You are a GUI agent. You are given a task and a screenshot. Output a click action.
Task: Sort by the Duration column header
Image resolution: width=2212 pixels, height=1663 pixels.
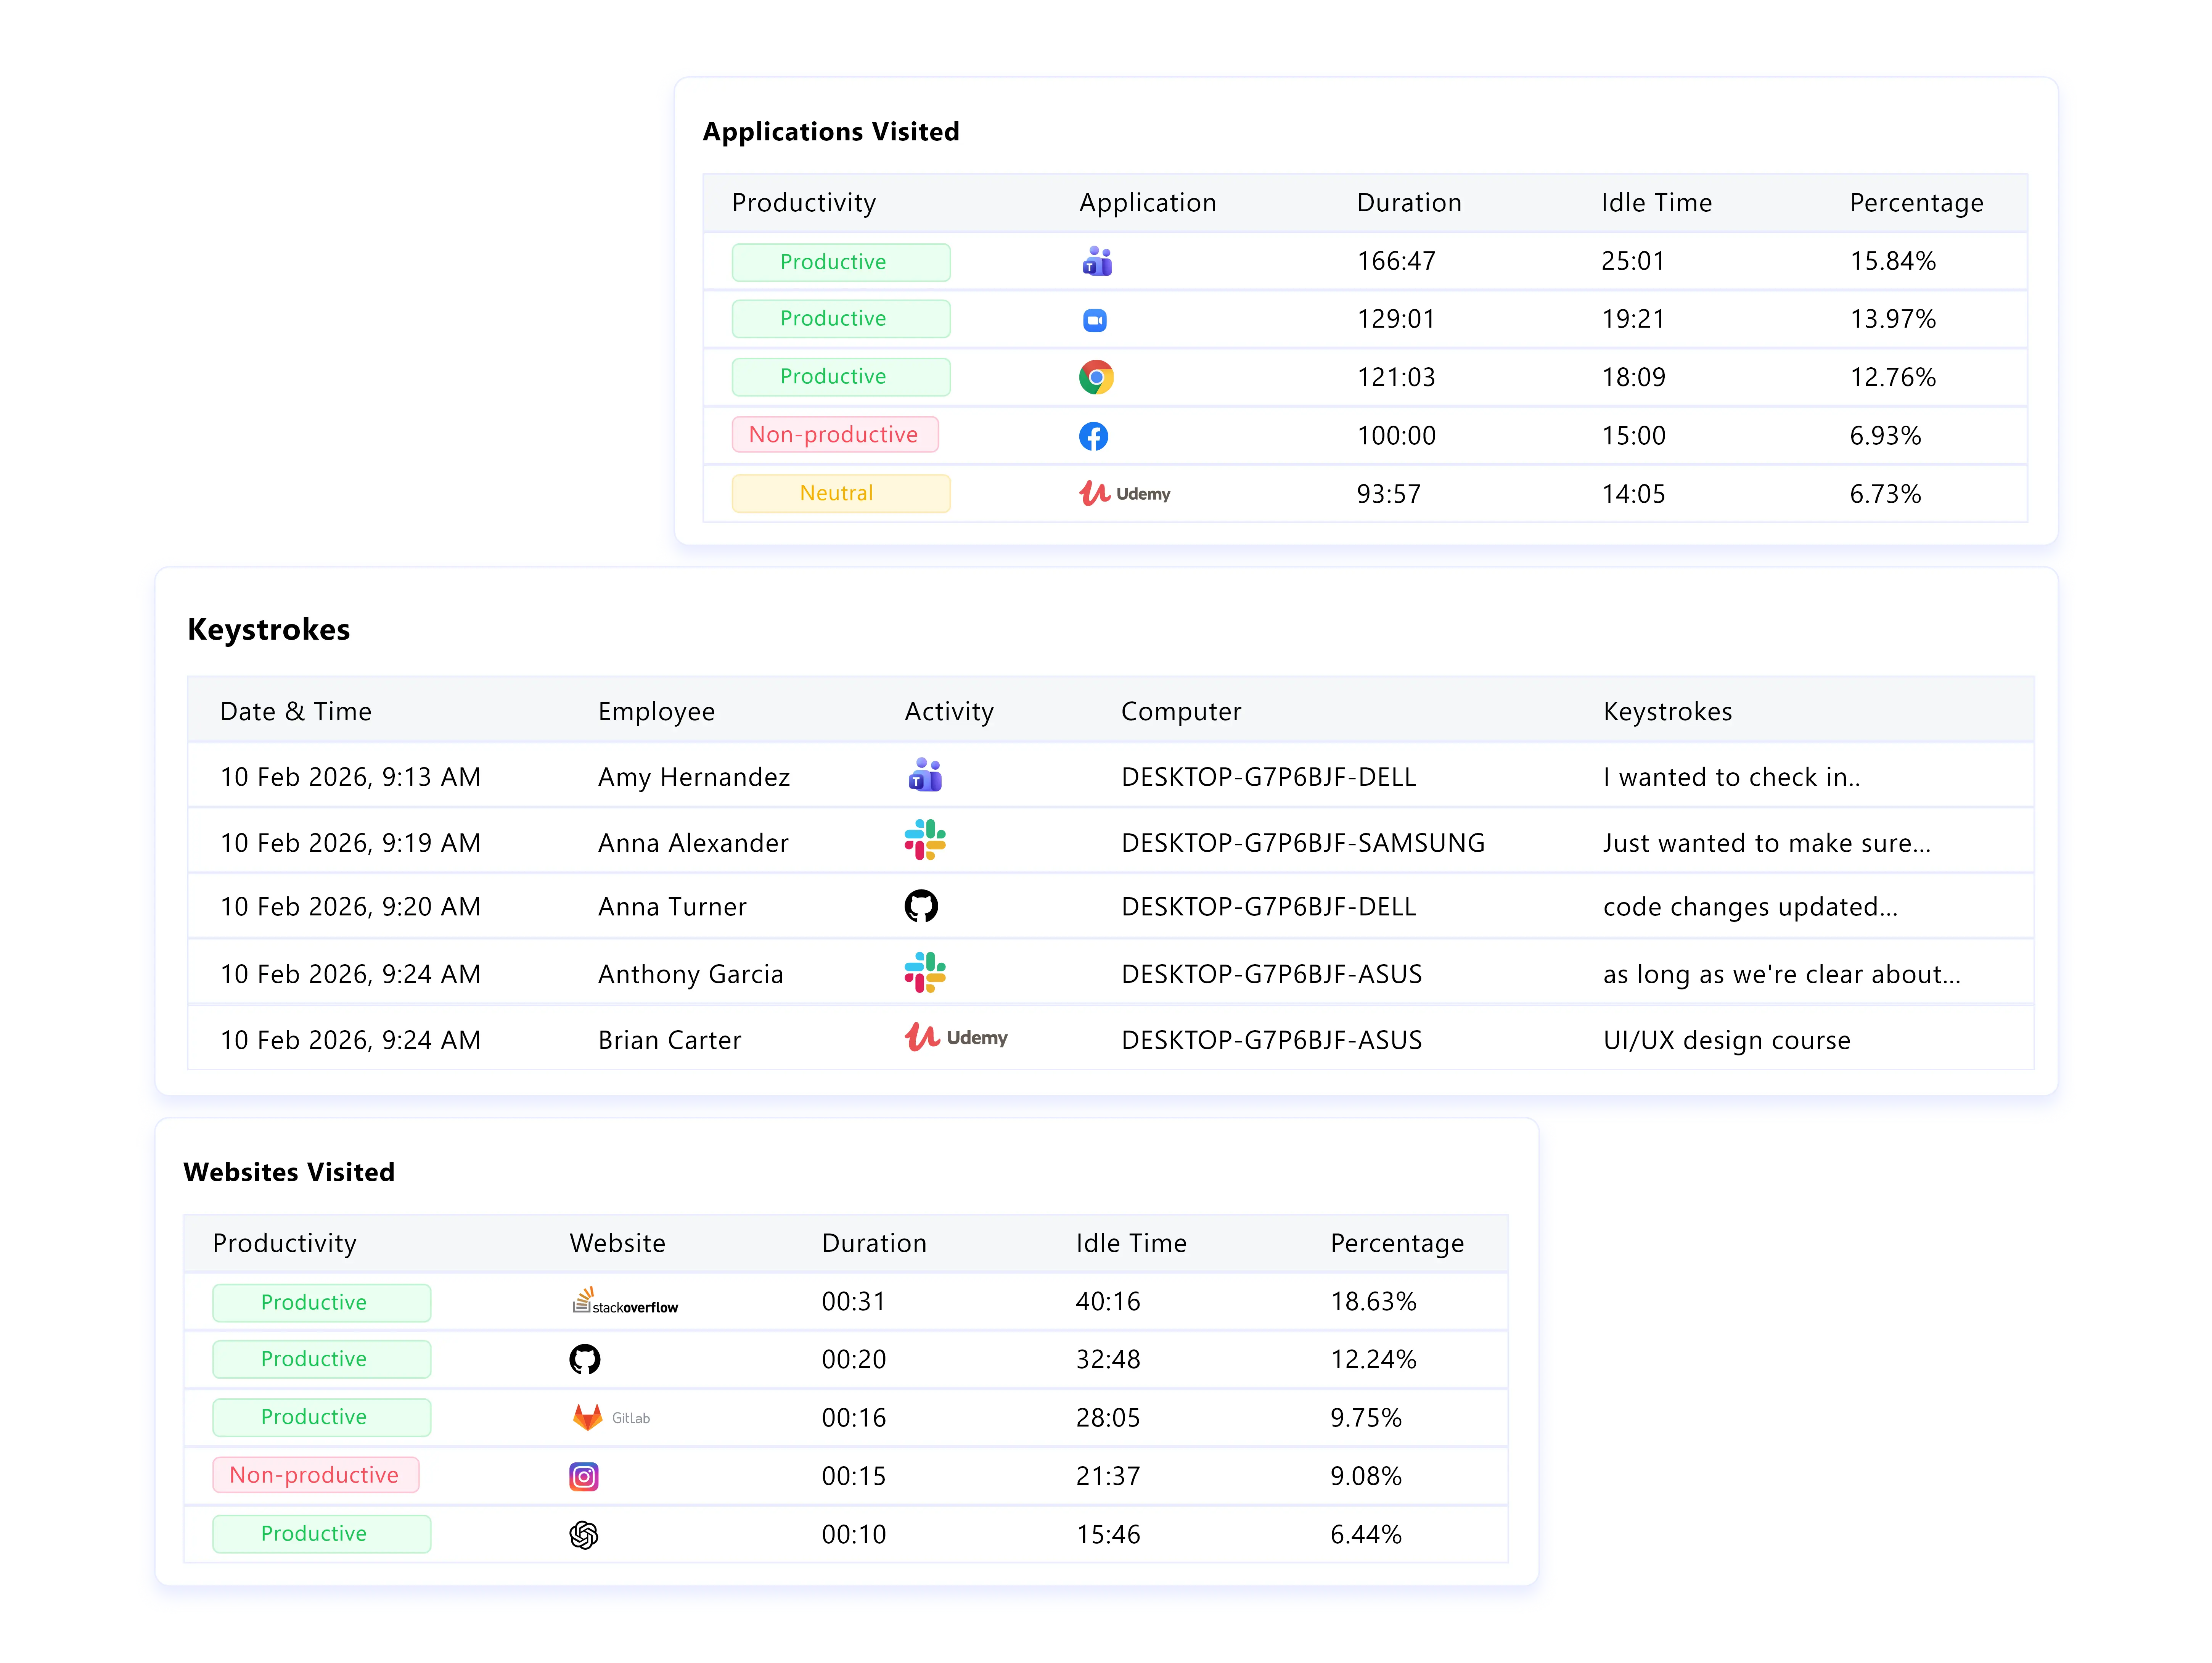click(x=1409, y=202)
